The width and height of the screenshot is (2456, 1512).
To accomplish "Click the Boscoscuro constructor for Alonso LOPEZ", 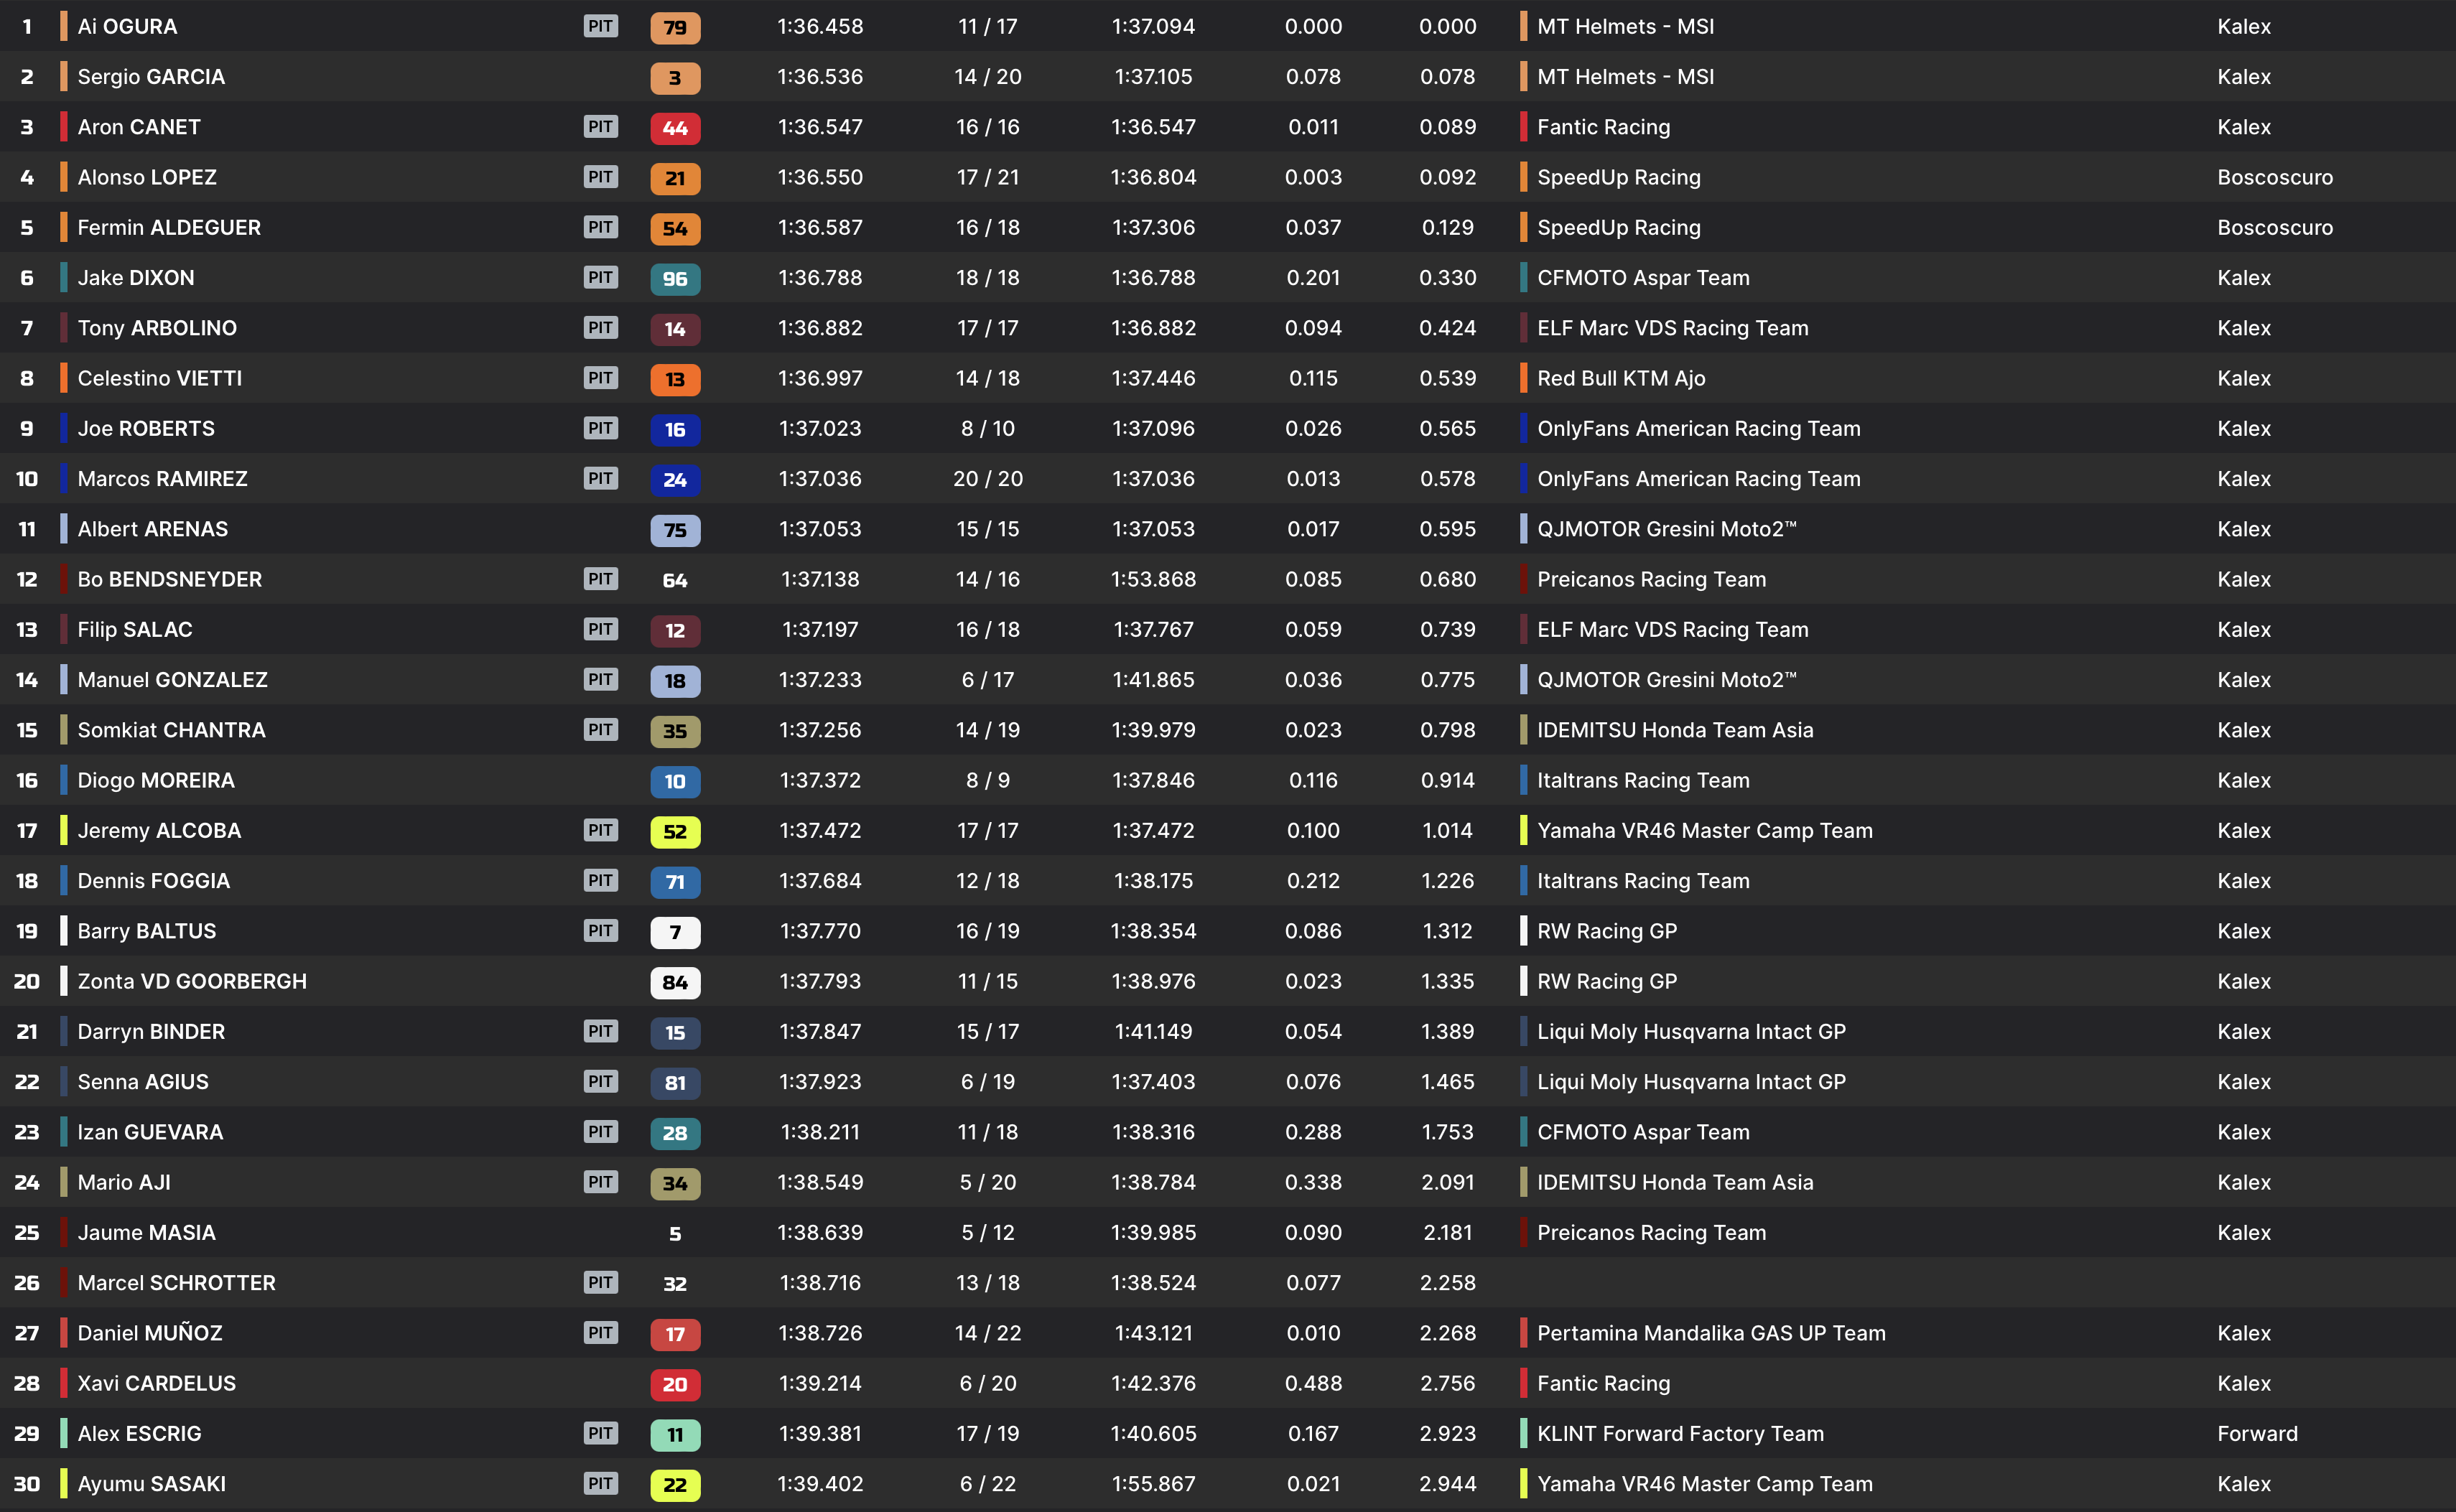I will (2274, 178).
